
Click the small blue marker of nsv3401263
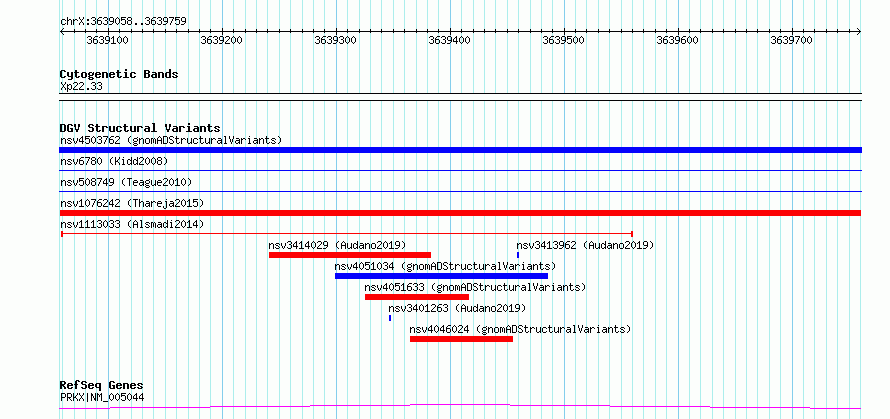[390, 318]
